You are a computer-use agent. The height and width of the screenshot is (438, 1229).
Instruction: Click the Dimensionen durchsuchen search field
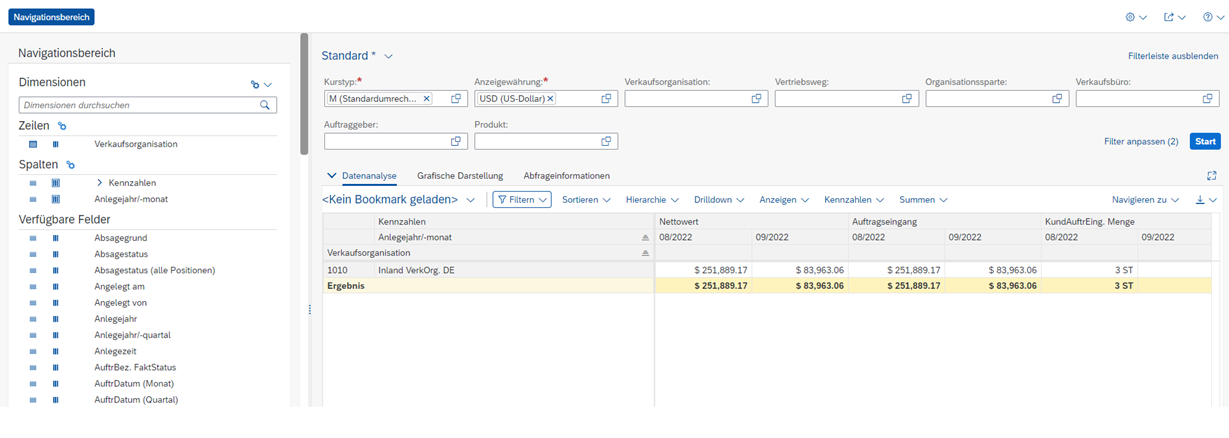138,105
